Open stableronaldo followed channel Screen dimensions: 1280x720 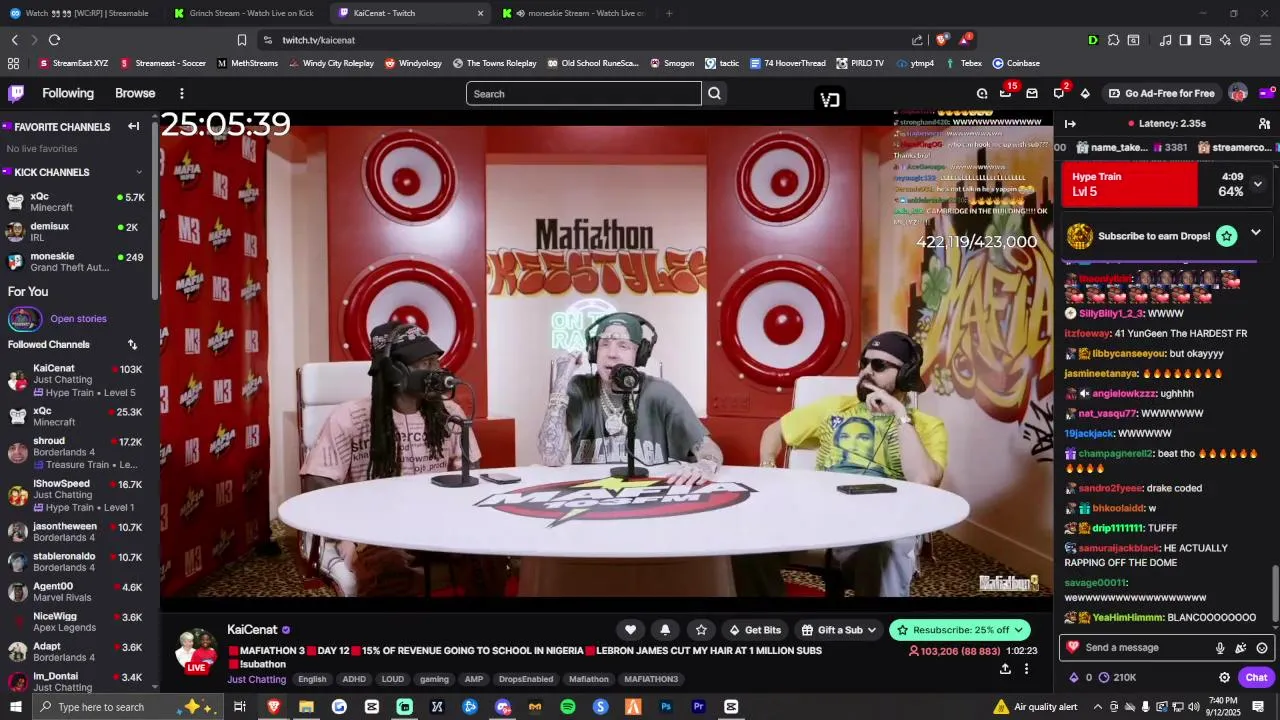78,562
